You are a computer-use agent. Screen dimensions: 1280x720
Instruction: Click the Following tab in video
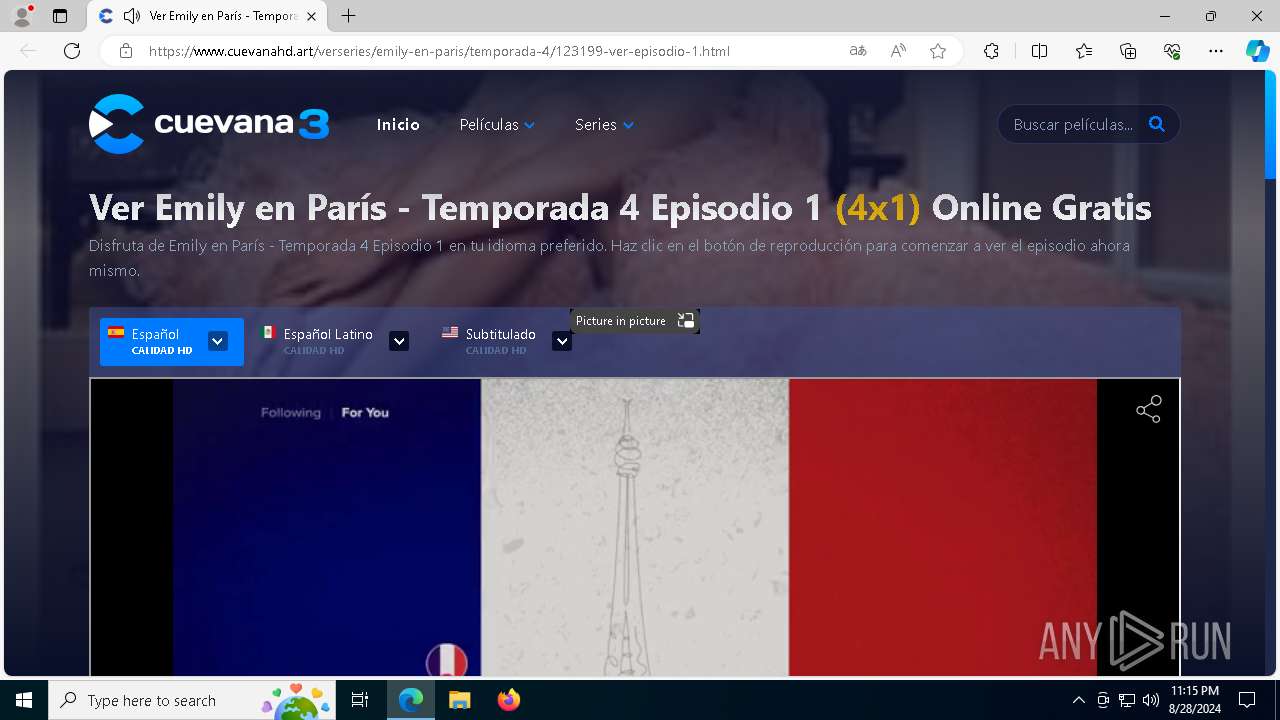coord(291,412)
